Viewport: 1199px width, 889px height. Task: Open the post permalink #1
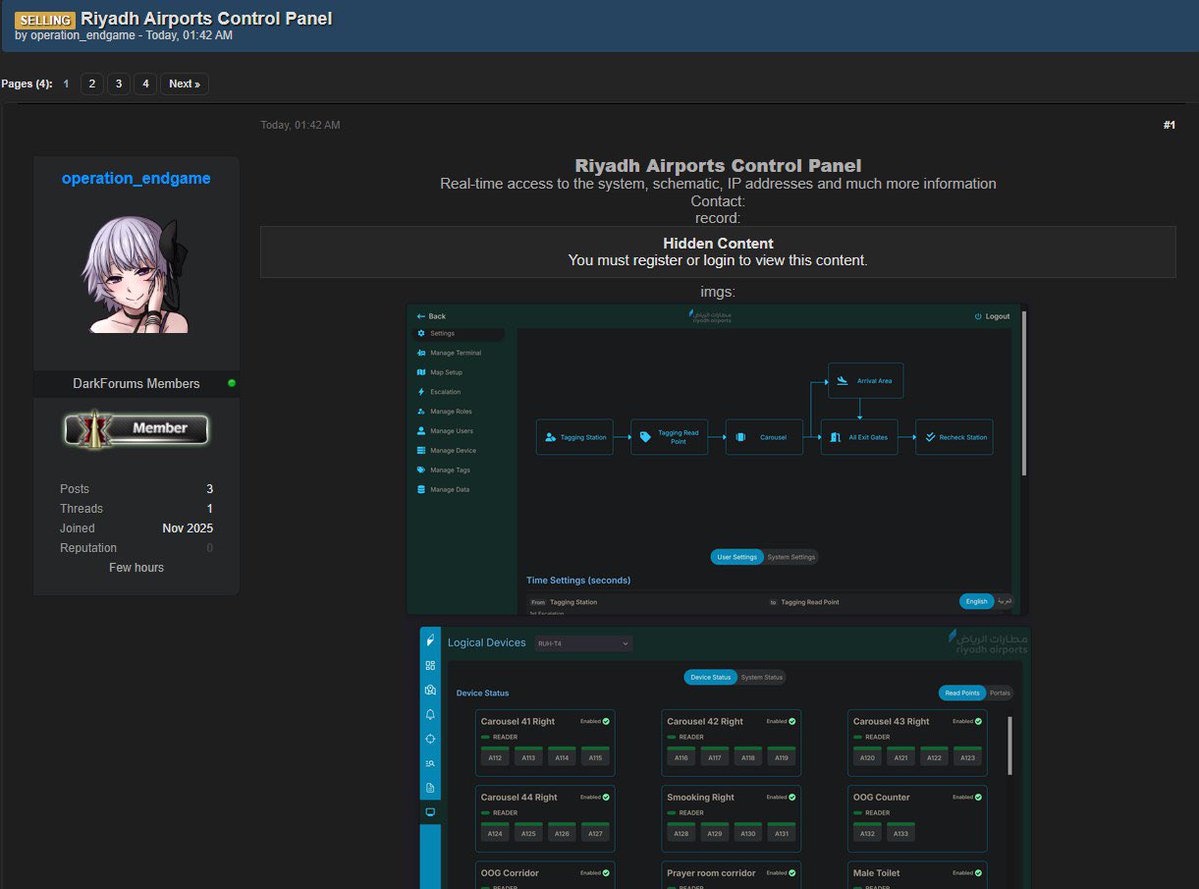(x=1169, y=125)
